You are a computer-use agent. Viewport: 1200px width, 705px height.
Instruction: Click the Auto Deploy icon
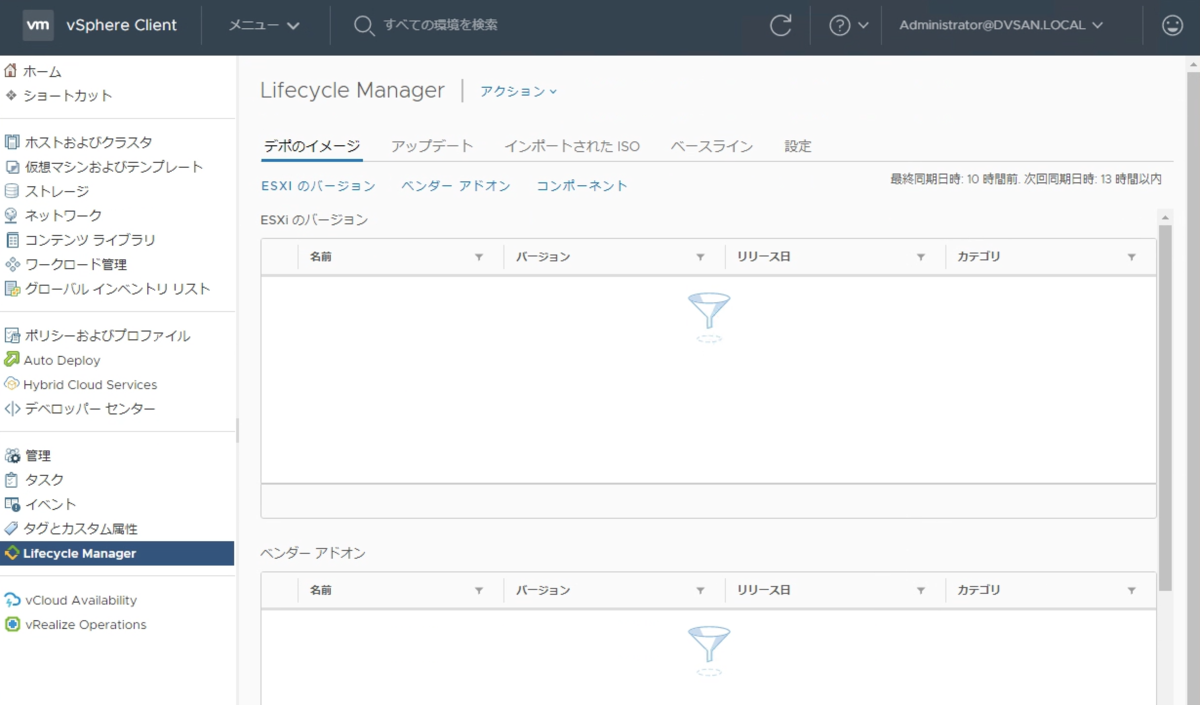click(x=12, y=360)
